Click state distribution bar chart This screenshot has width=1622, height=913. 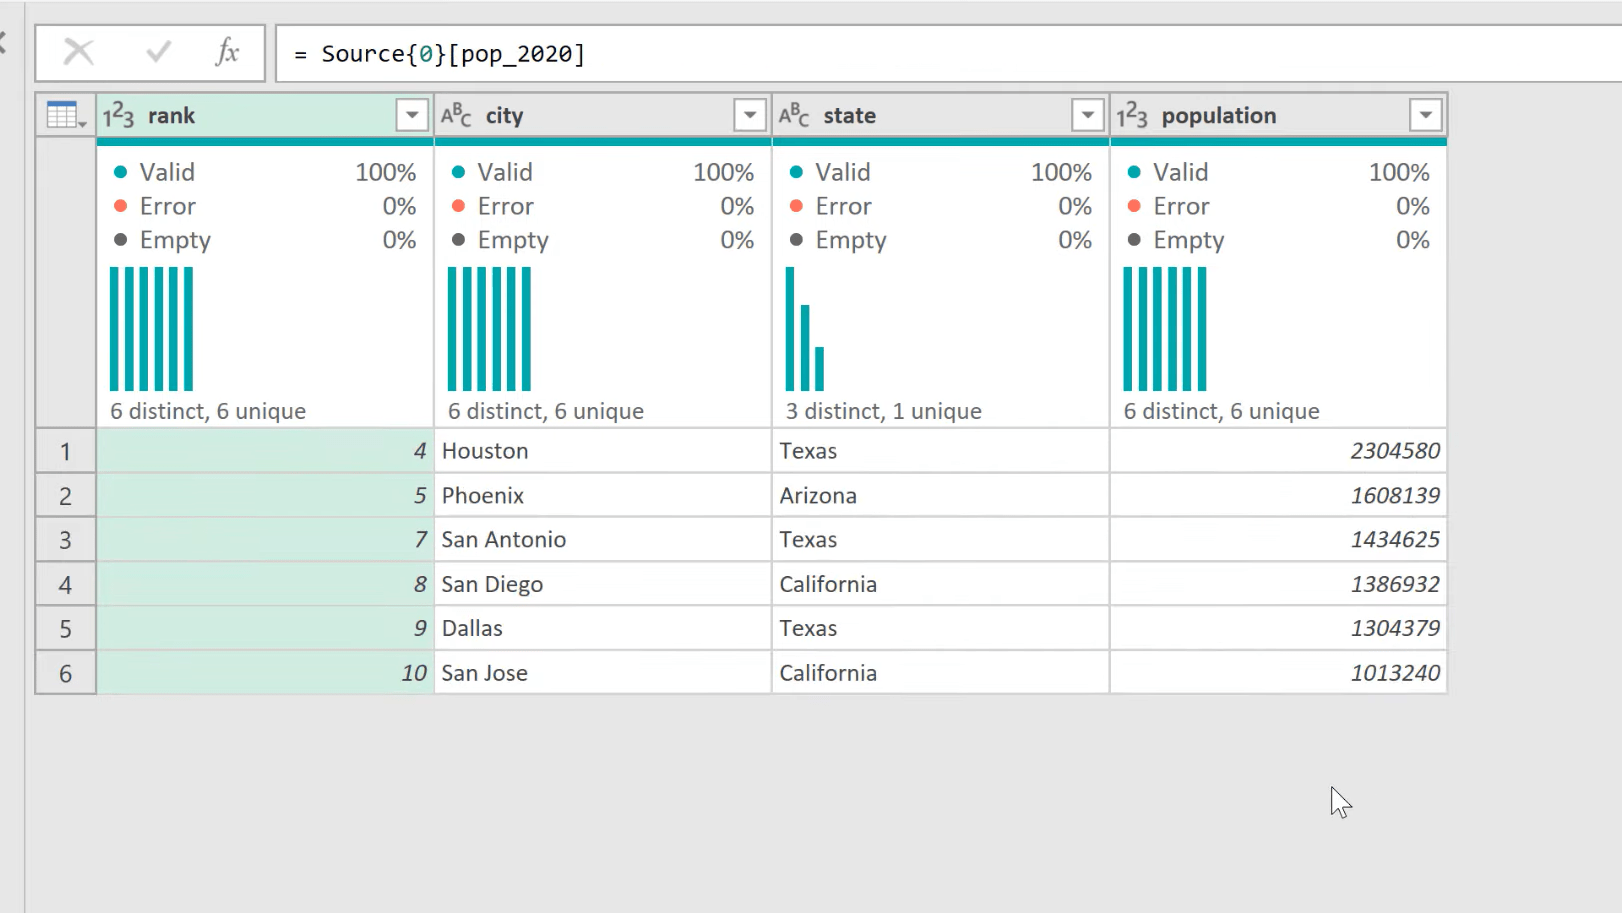[805, 329]
